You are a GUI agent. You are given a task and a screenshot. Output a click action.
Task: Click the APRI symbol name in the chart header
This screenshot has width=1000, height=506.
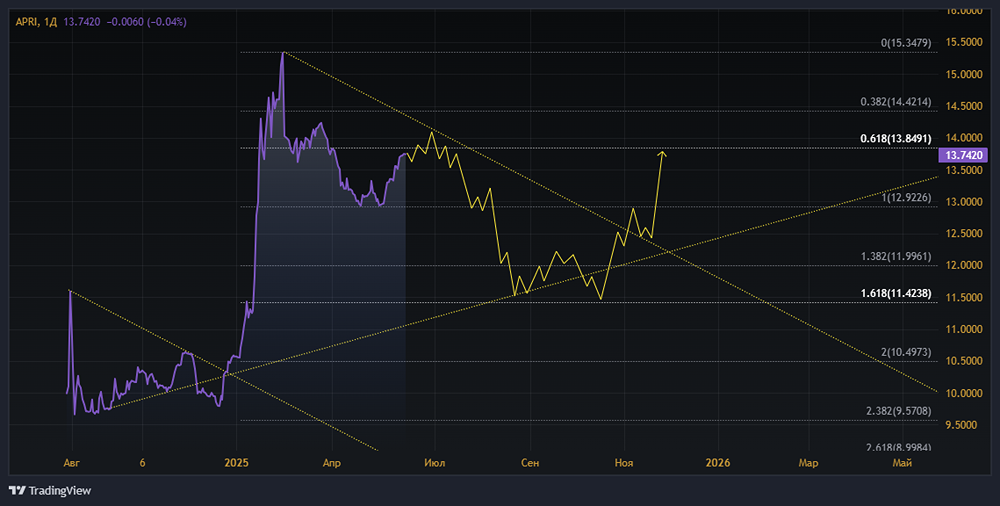coord(27,22)
